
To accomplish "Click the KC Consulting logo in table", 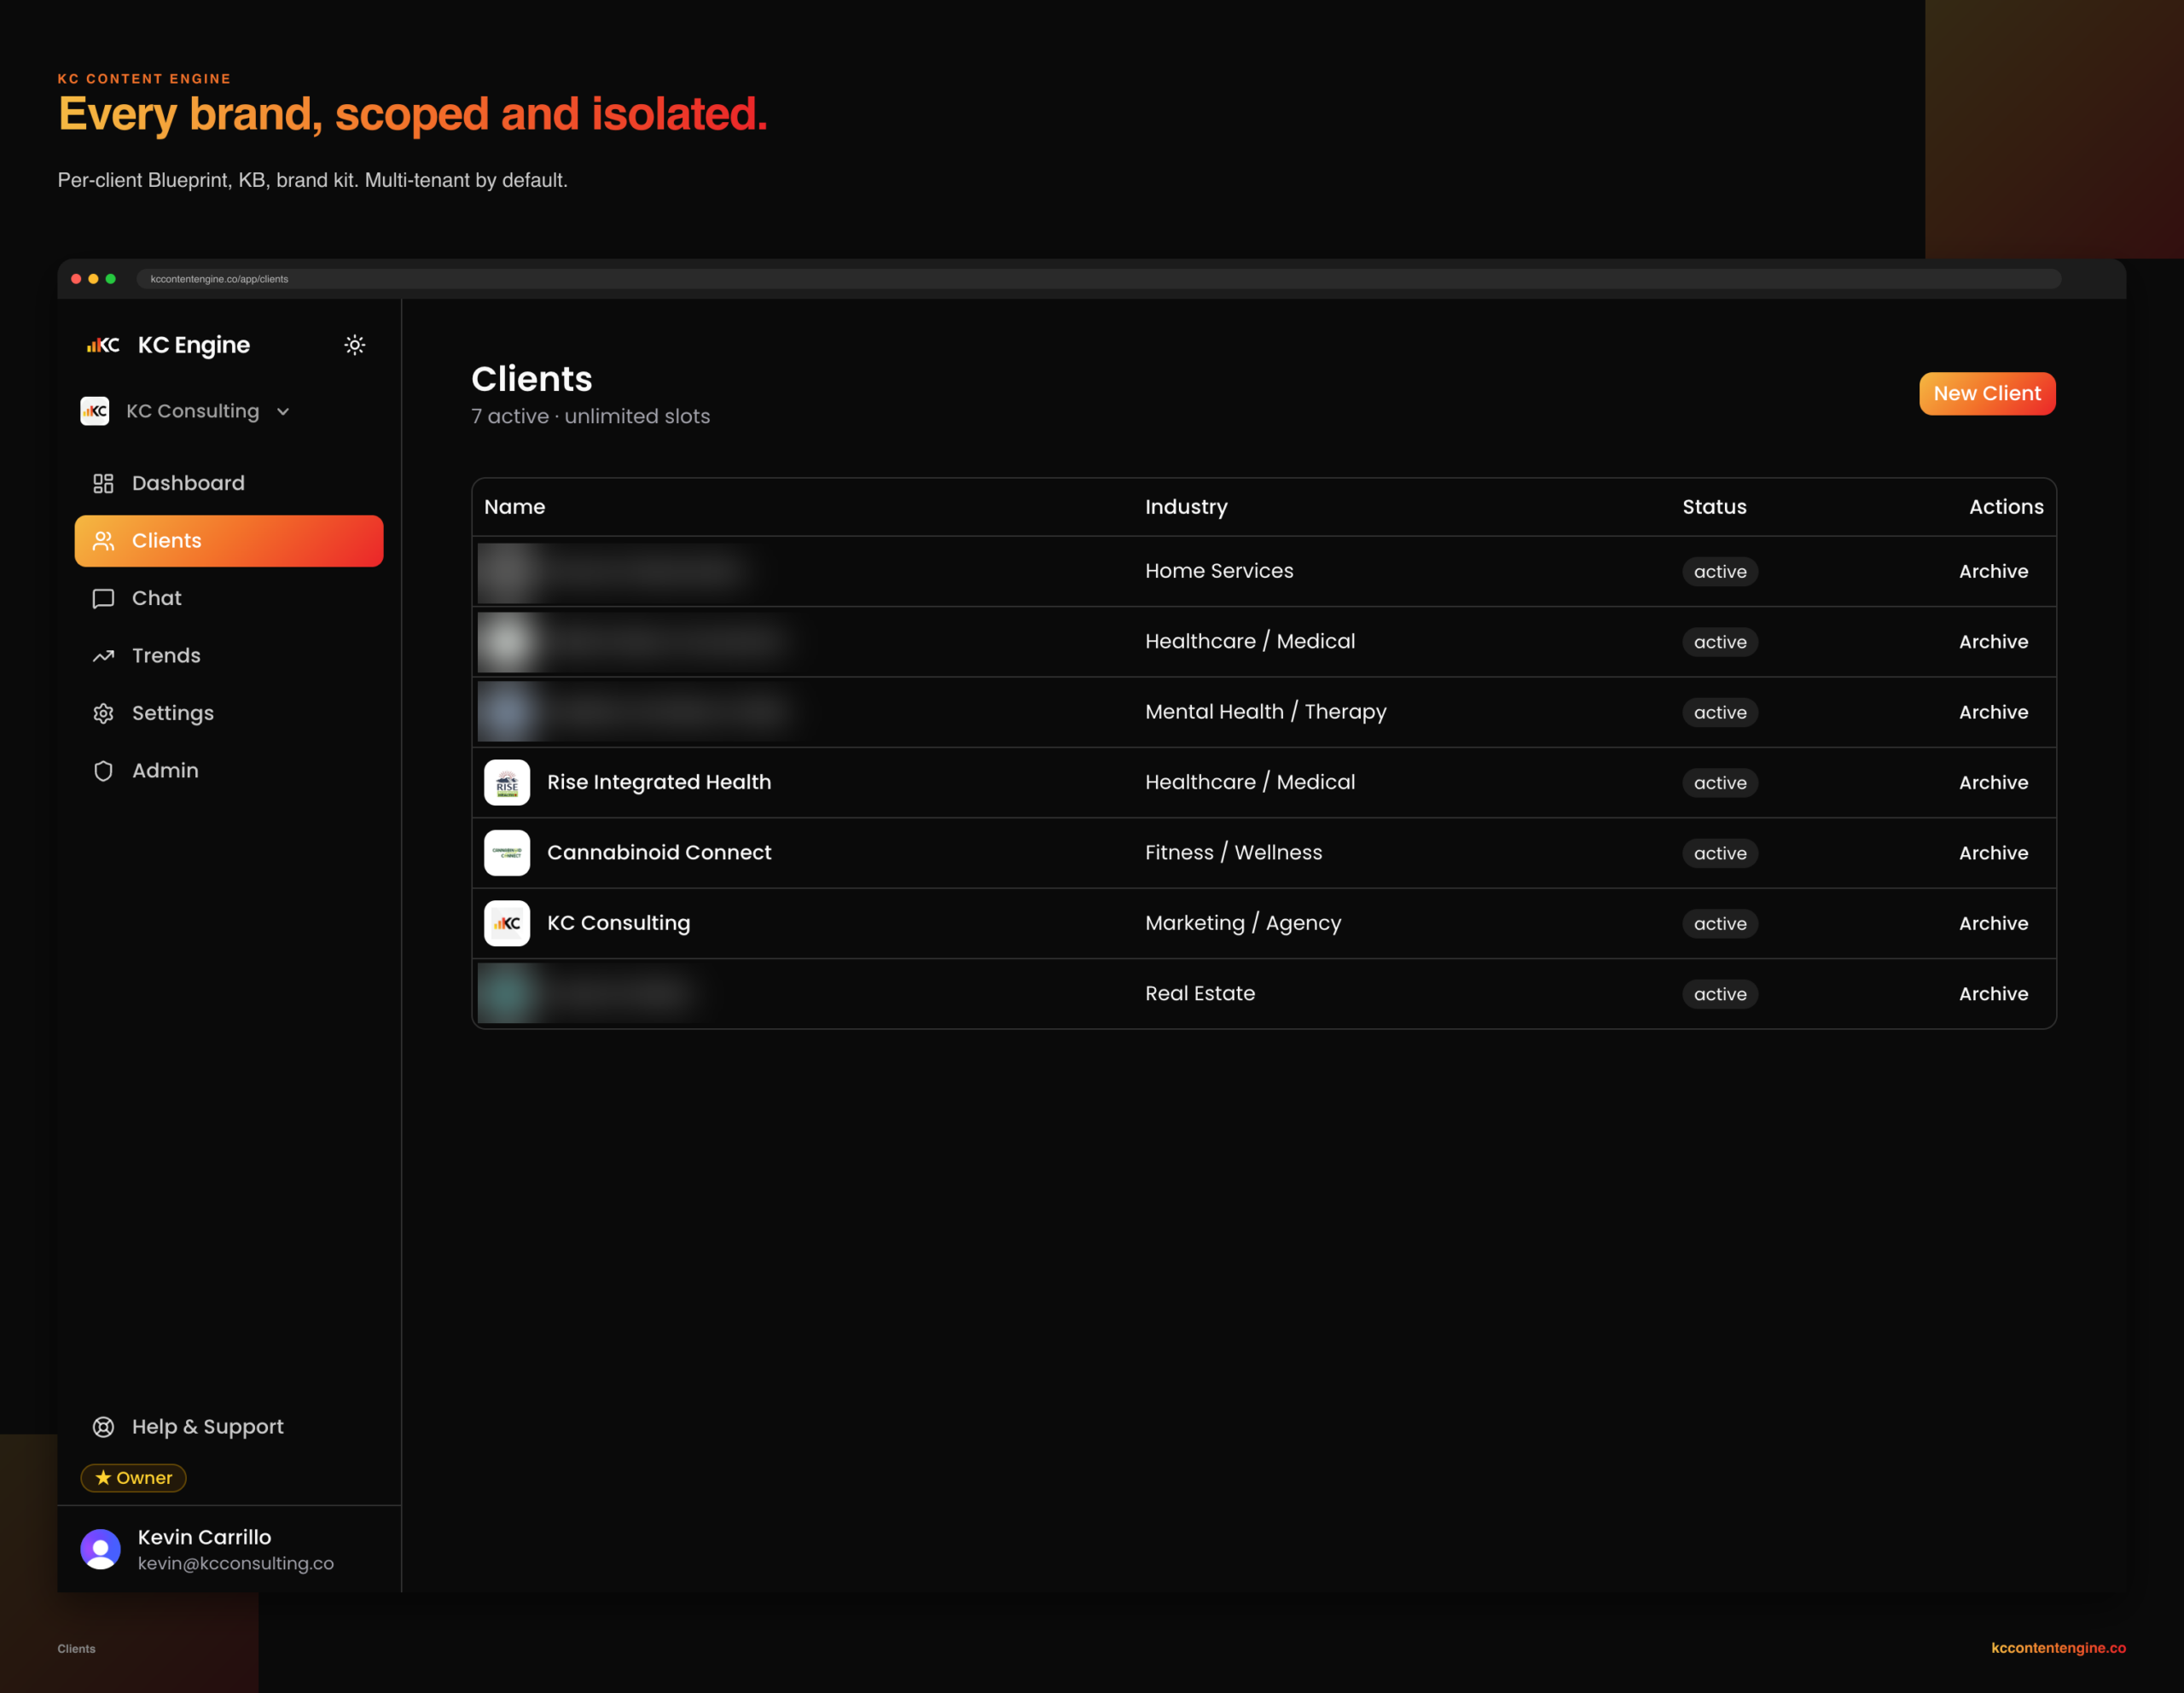I will click(x=507, y=923).
